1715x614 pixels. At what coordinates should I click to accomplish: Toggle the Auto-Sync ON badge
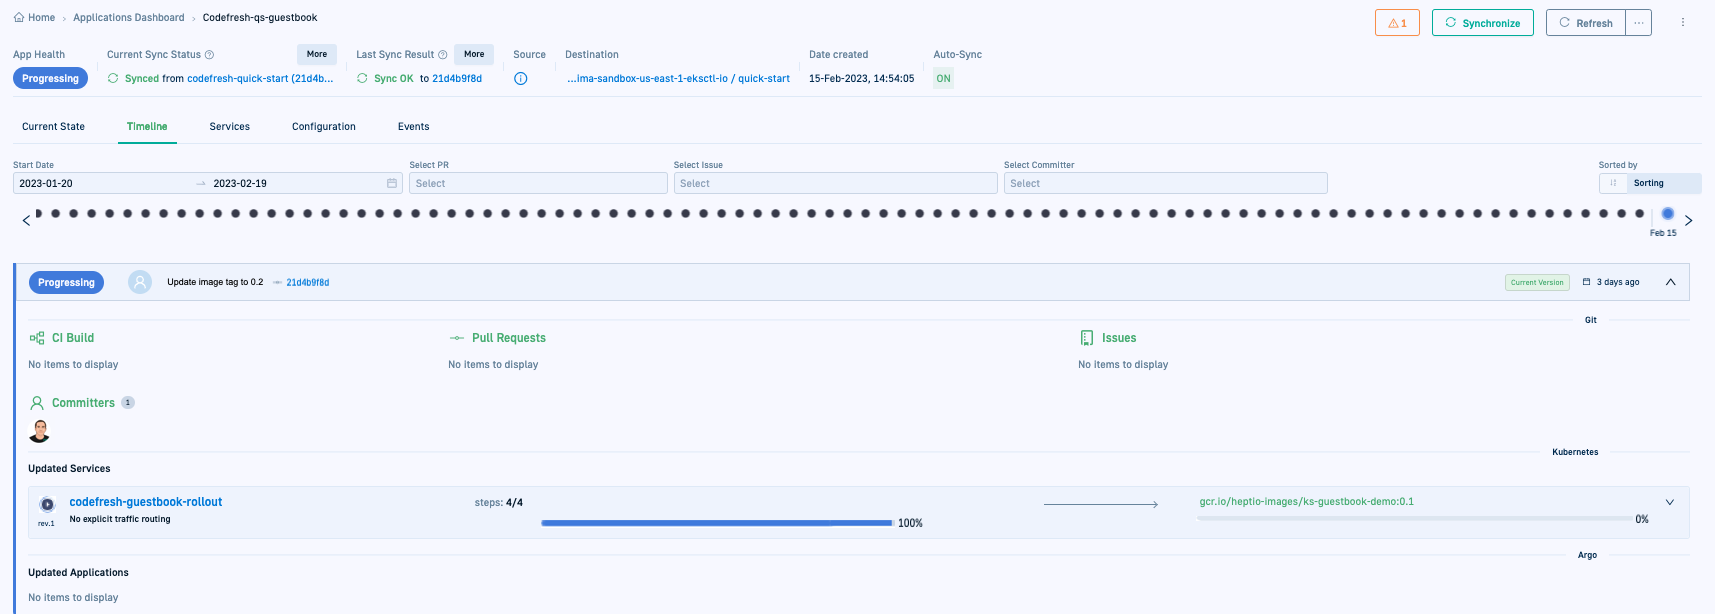click(x=943, y=79)
